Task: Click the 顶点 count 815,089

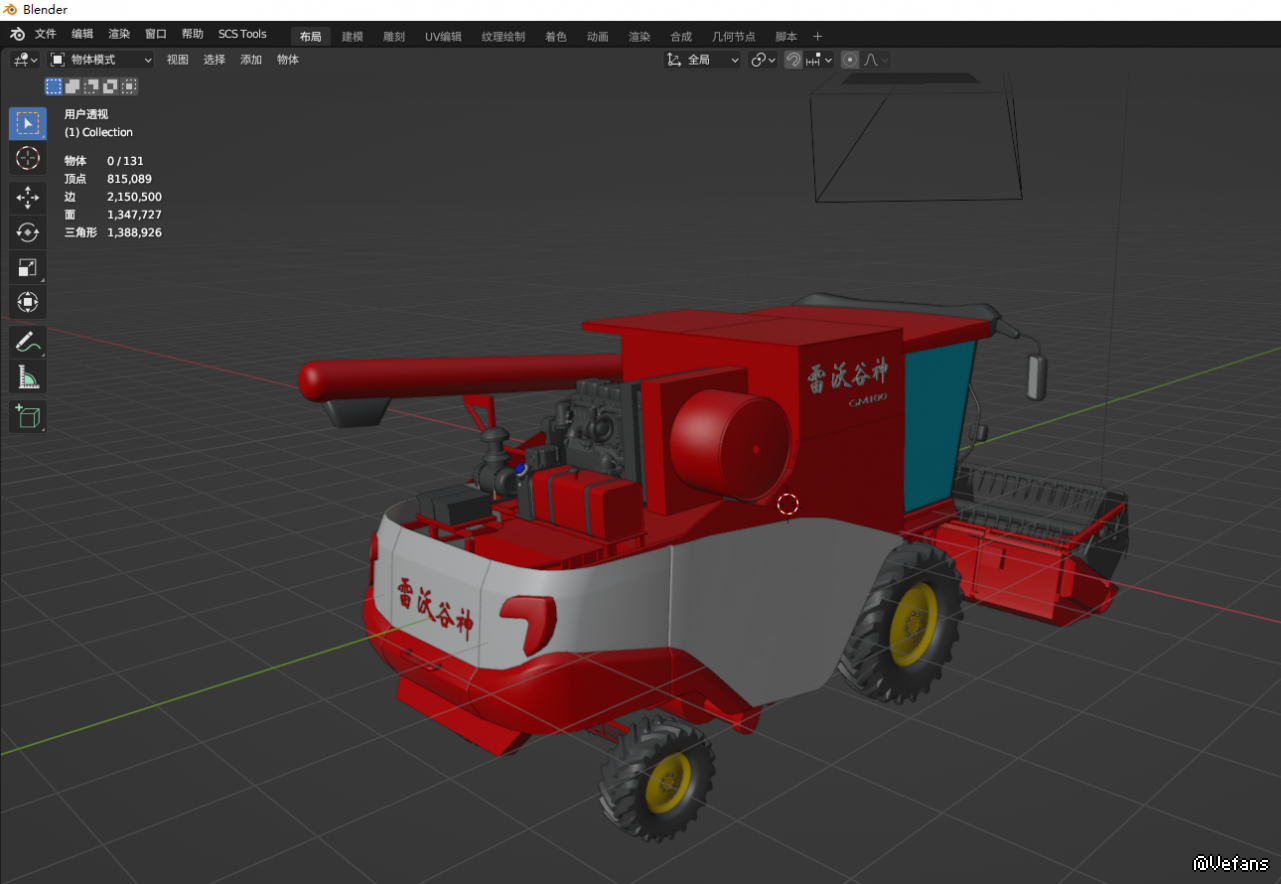Action: pyautogui.click(x=129, y=179)
